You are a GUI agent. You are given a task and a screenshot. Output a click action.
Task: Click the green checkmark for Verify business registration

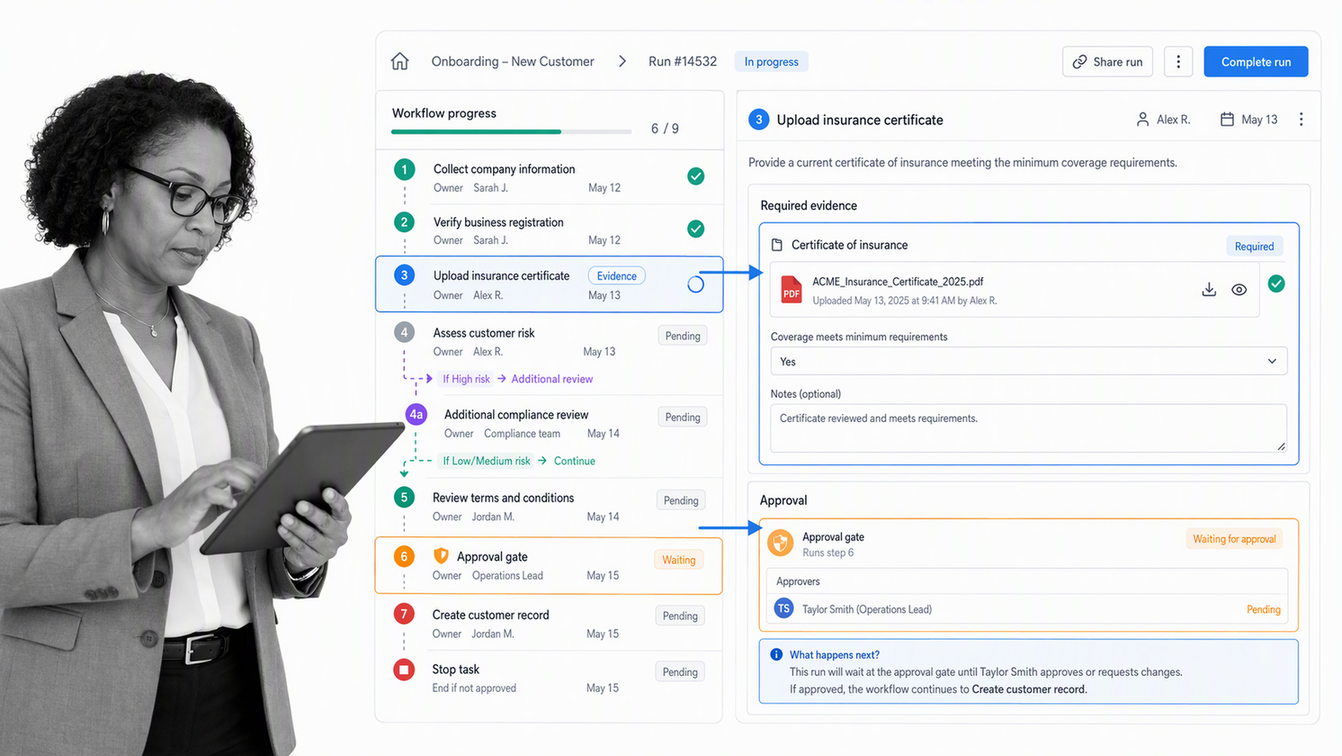[x=696, y=229]
